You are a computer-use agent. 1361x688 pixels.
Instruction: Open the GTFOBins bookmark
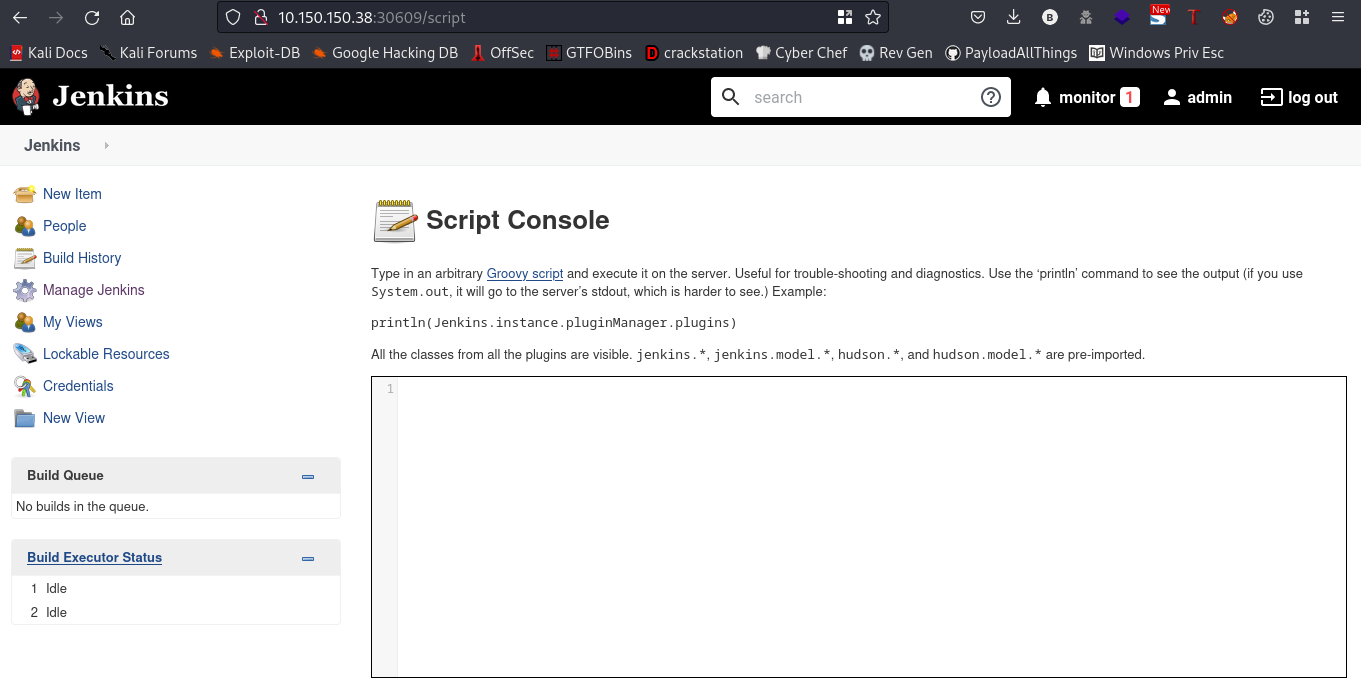coord(589,53)
